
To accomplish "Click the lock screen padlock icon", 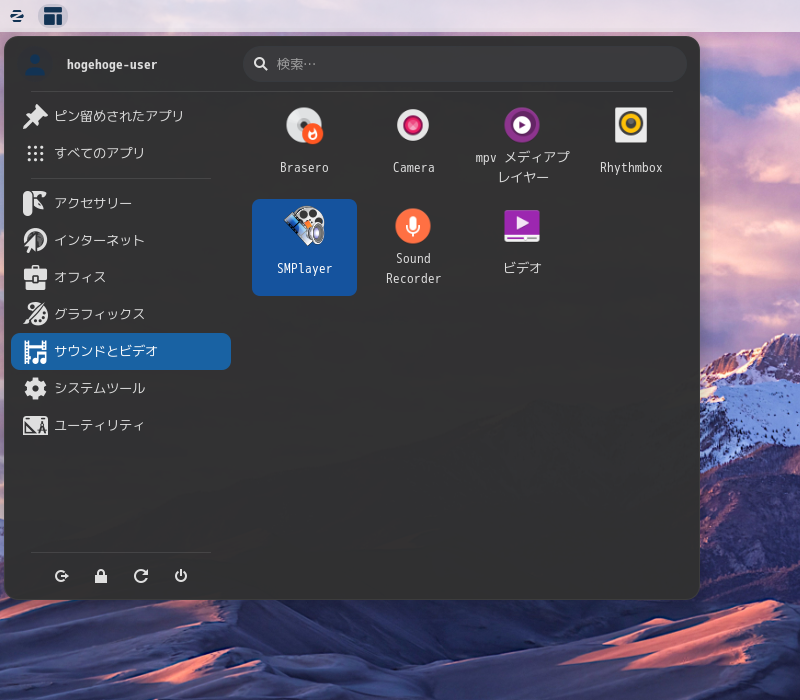I will (101, 576).
